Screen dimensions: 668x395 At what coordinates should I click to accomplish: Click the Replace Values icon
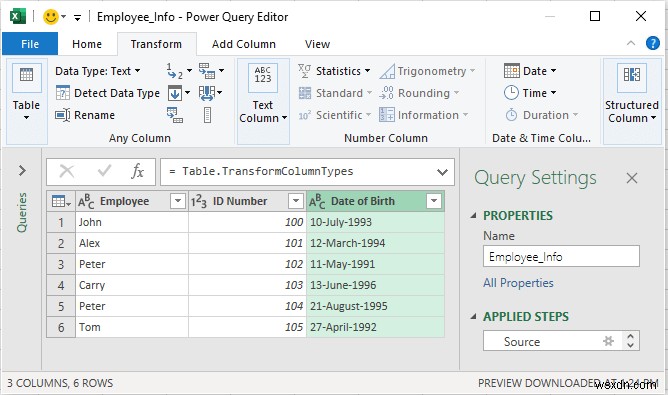pos(175,71)
